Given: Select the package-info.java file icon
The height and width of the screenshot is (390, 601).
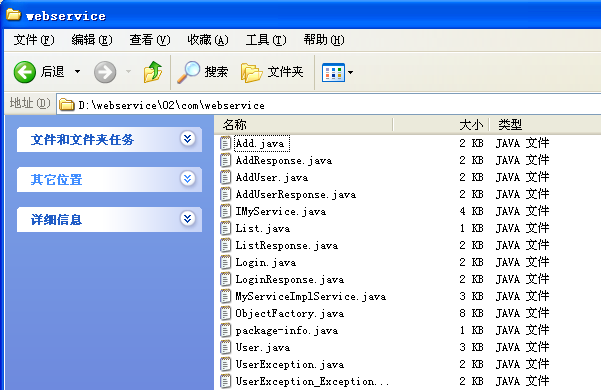Looking at the screenshot, I should tap(225, 330).
